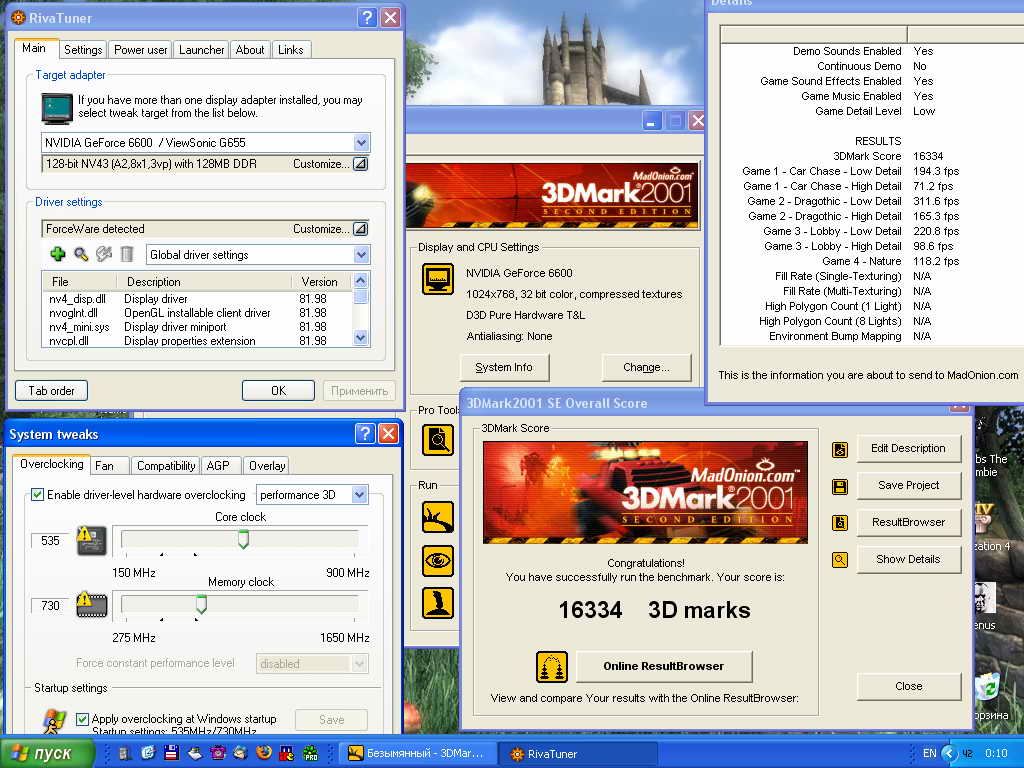Click the Windows flag startup settings icon
The width and height of the screenshot is (1024, 768).
55,721
